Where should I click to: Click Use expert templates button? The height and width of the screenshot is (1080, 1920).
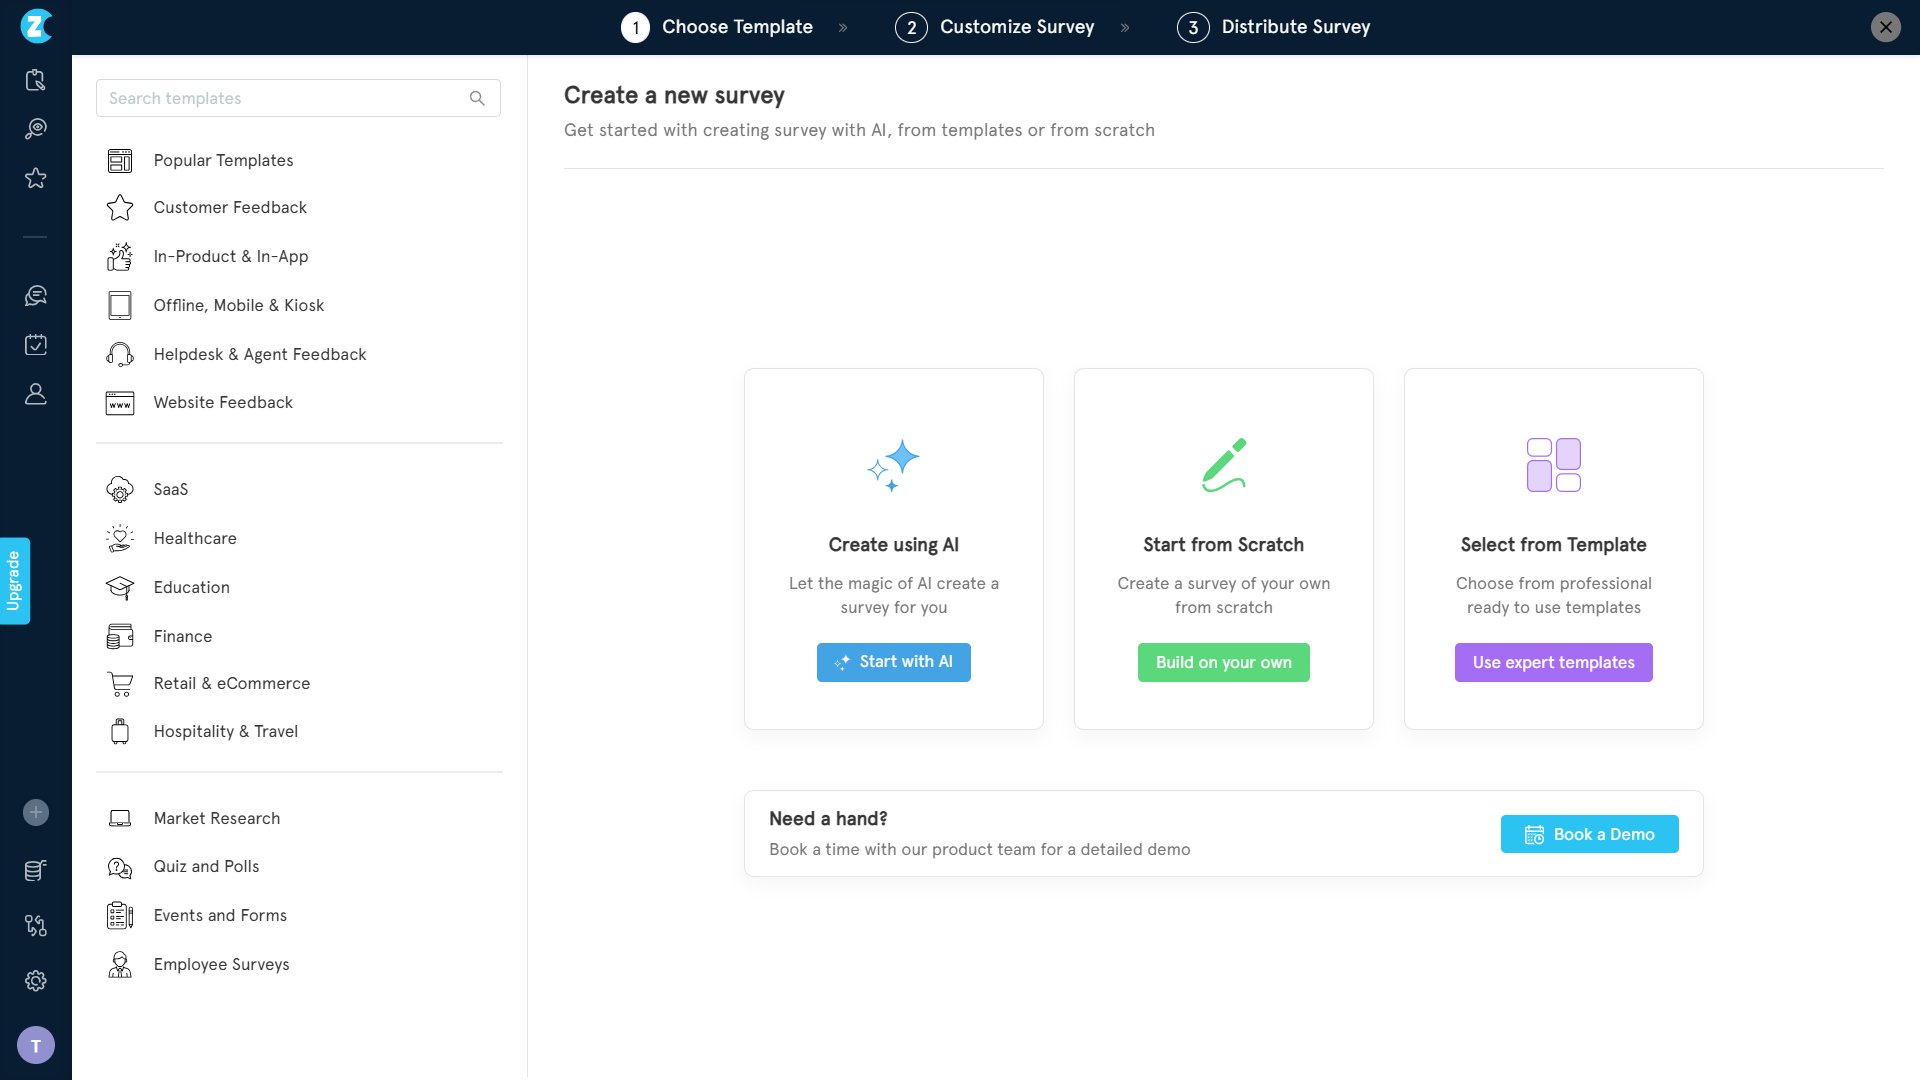(1554, 663)
